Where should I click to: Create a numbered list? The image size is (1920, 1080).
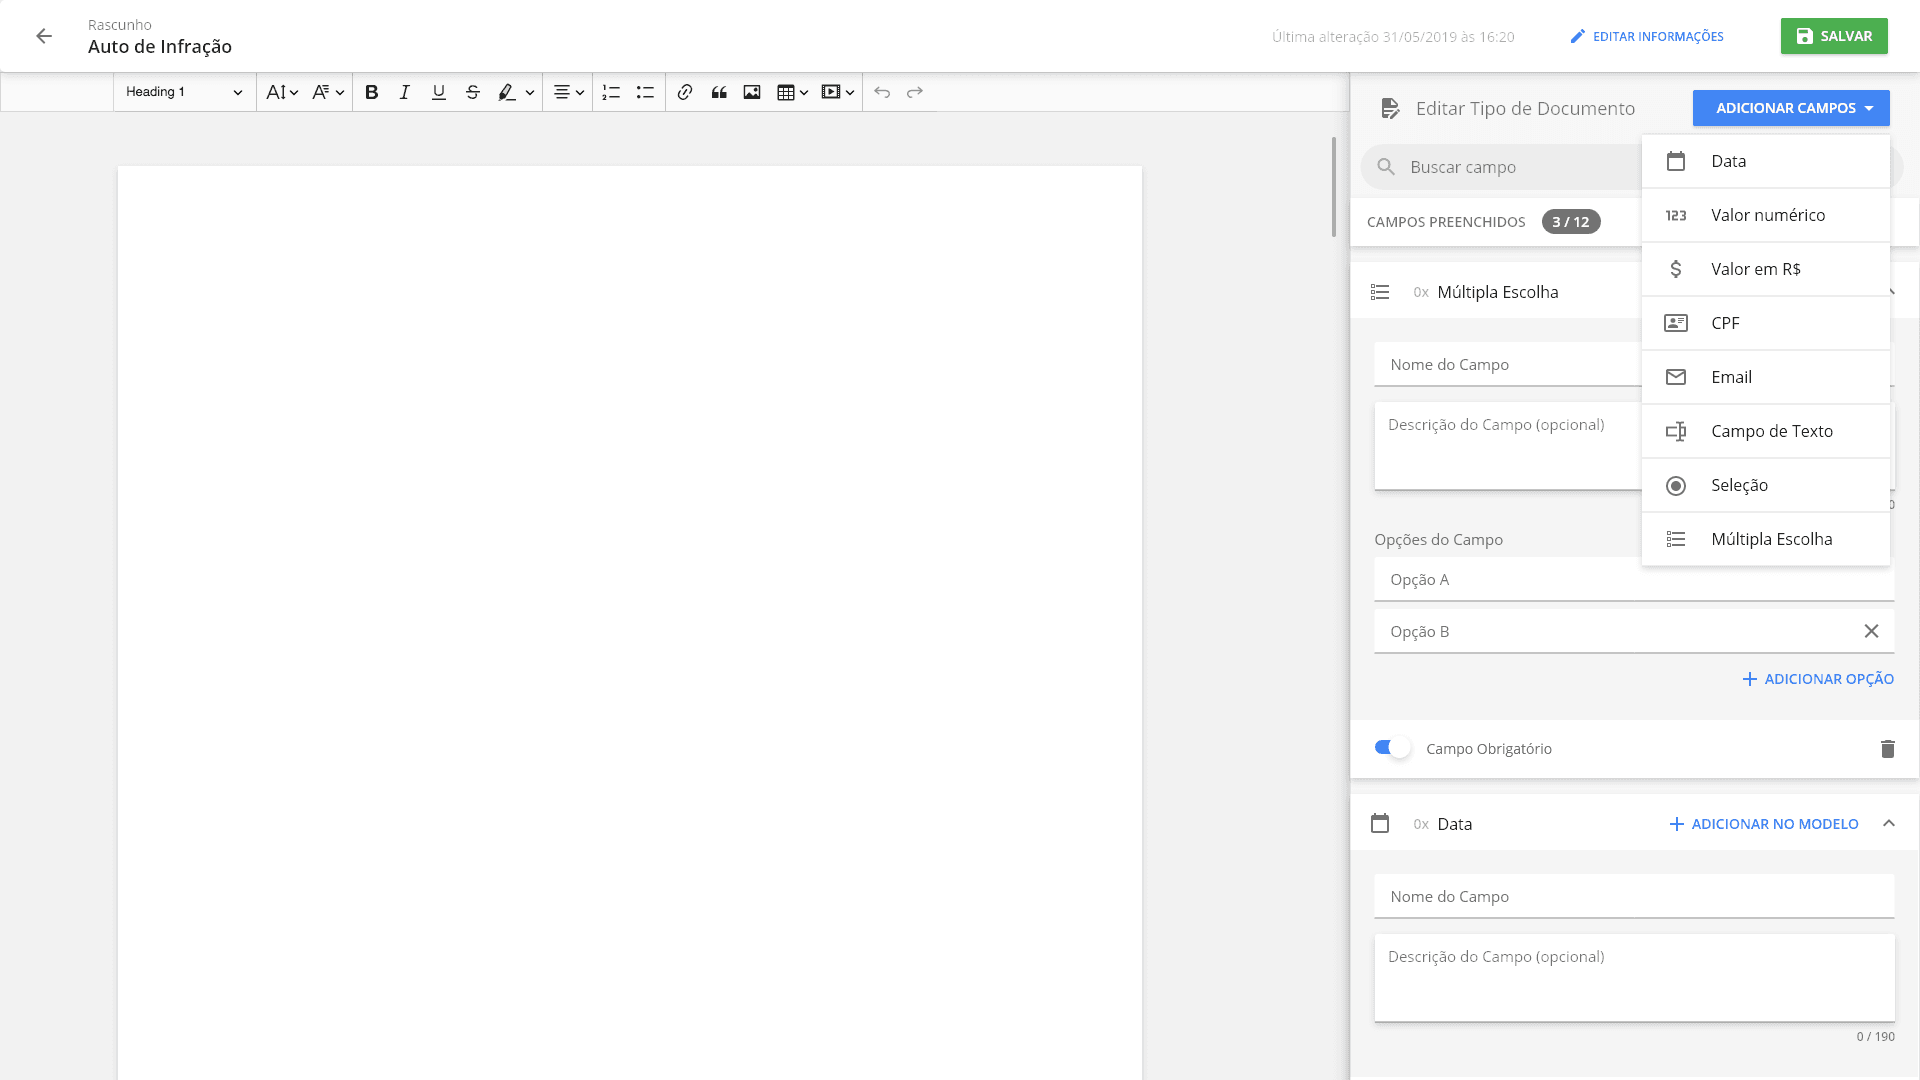[x=611, y=92]
